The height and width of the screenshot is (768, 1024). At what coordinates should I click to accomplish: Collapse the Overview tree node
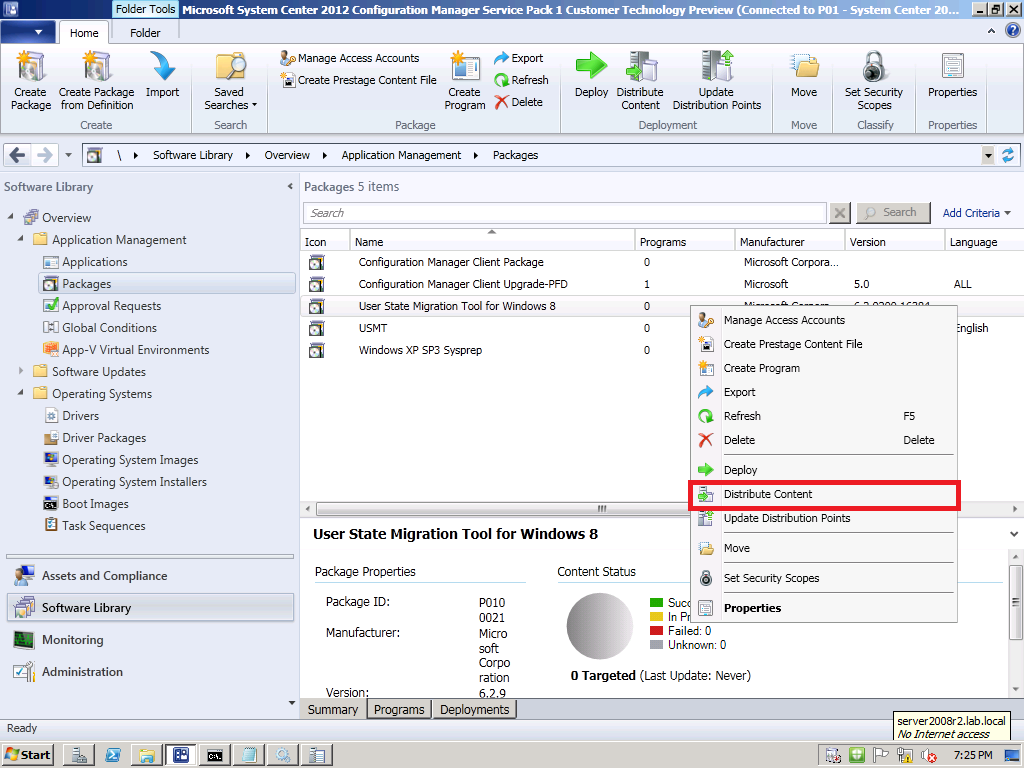pos(10,216)
